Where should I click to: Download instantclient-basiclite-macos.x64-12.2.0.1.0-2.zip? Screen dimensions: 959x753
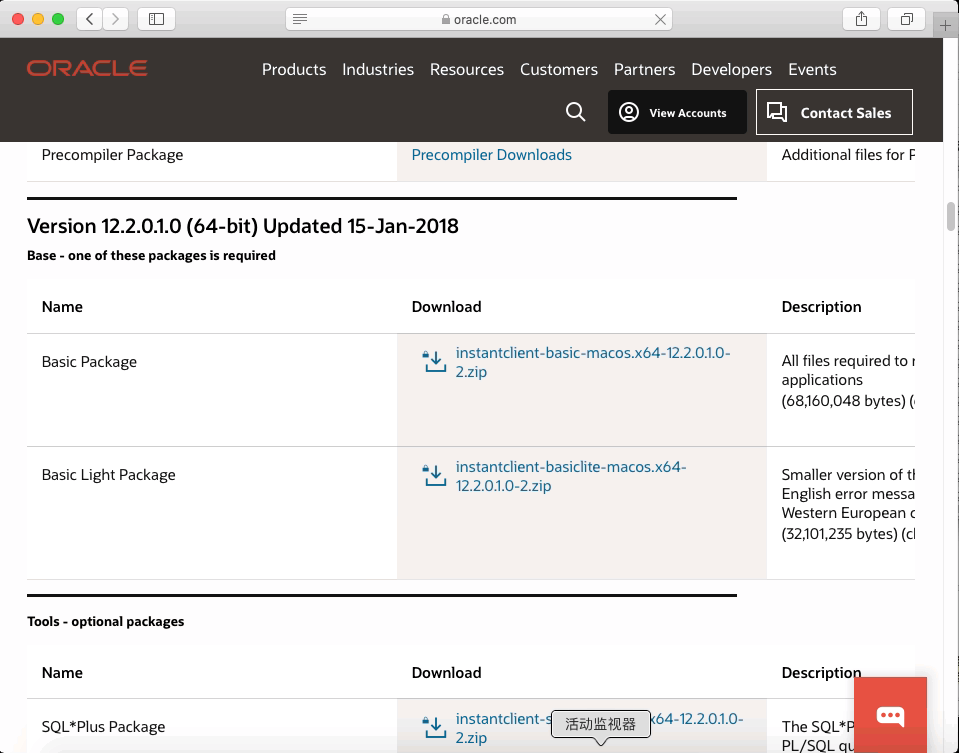click(x=571, y=476)
